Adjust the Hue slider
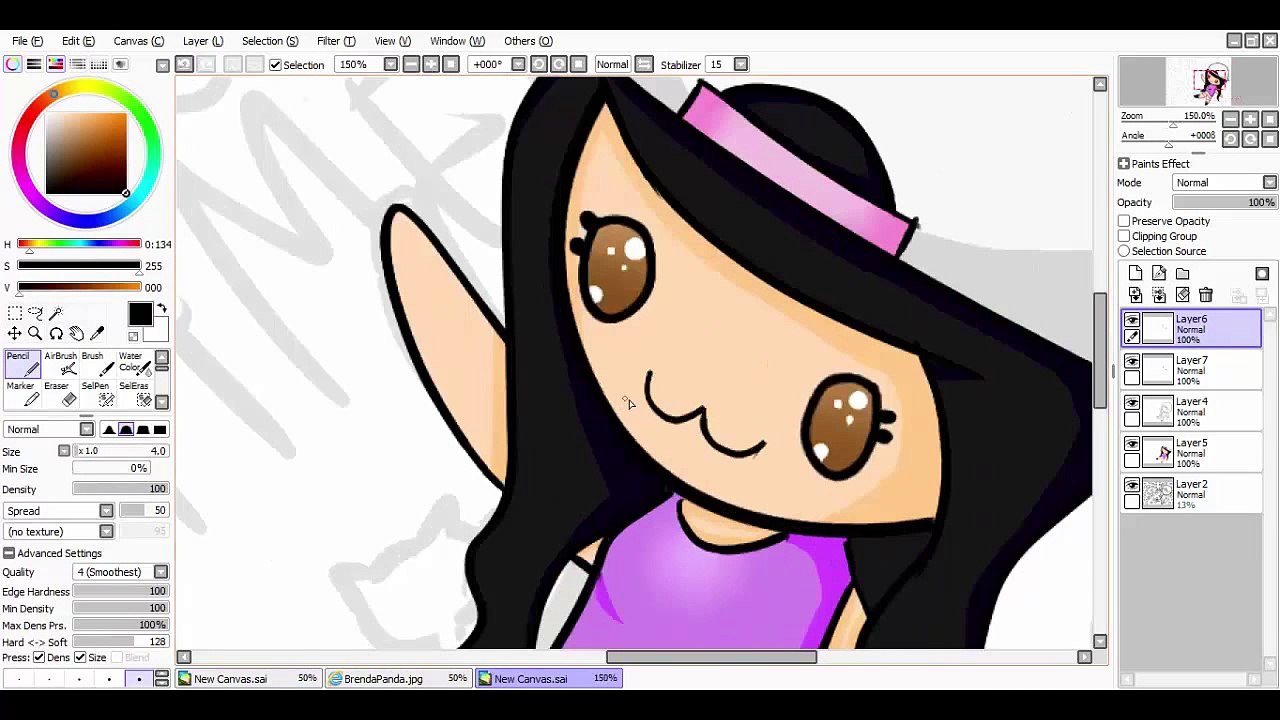Image resolution: width=1280 pixels, height=720 pixels. click(x=79, y=244)
